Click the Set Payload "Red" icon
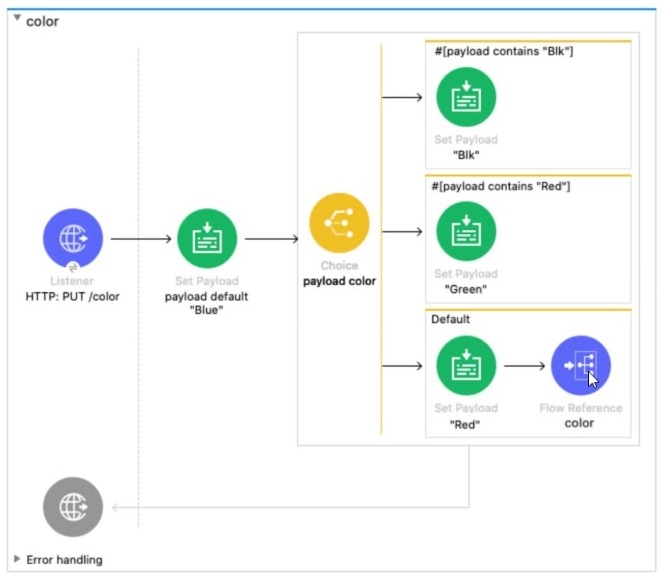662x577 pixels. tap(466, 365)
